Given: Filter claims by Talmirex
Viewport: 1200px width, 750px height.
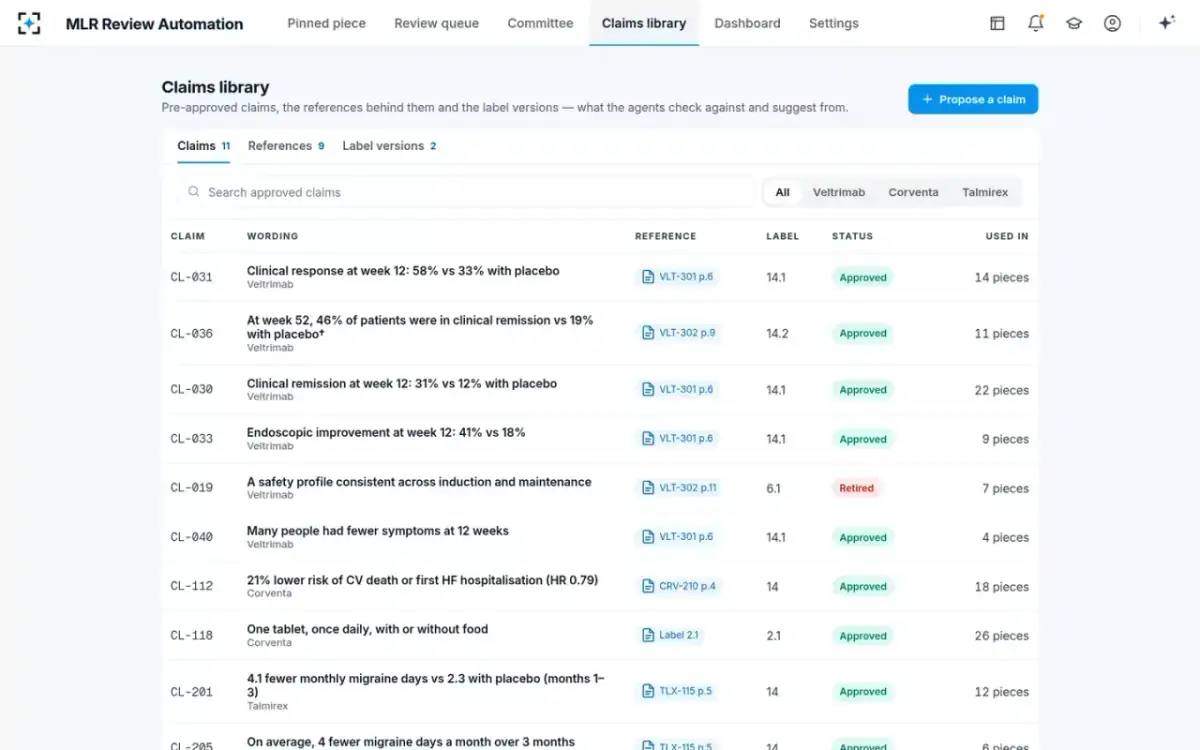Looking at the screenshot, I should 985,192.
